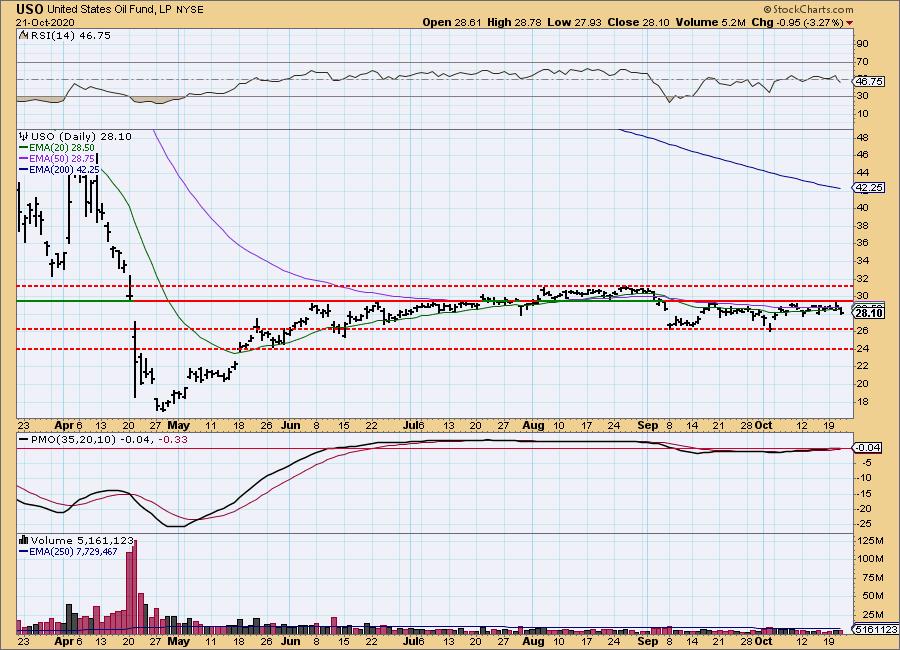Click the -0.04 PMO value tag on right
The image size is (900, 650).
[868, 447]
